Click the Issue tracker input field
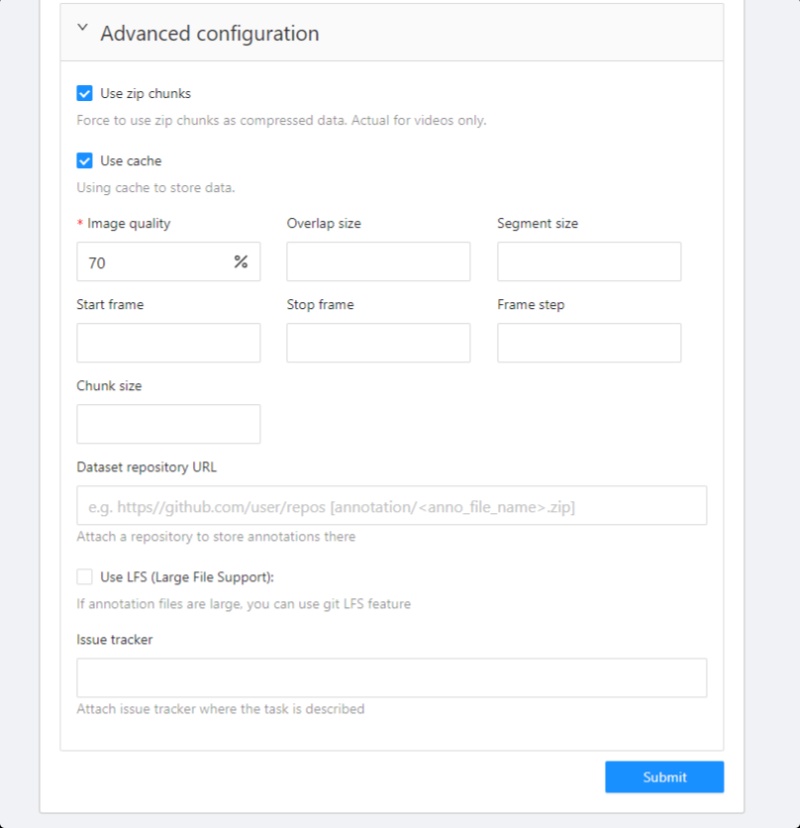 [391, 678]
